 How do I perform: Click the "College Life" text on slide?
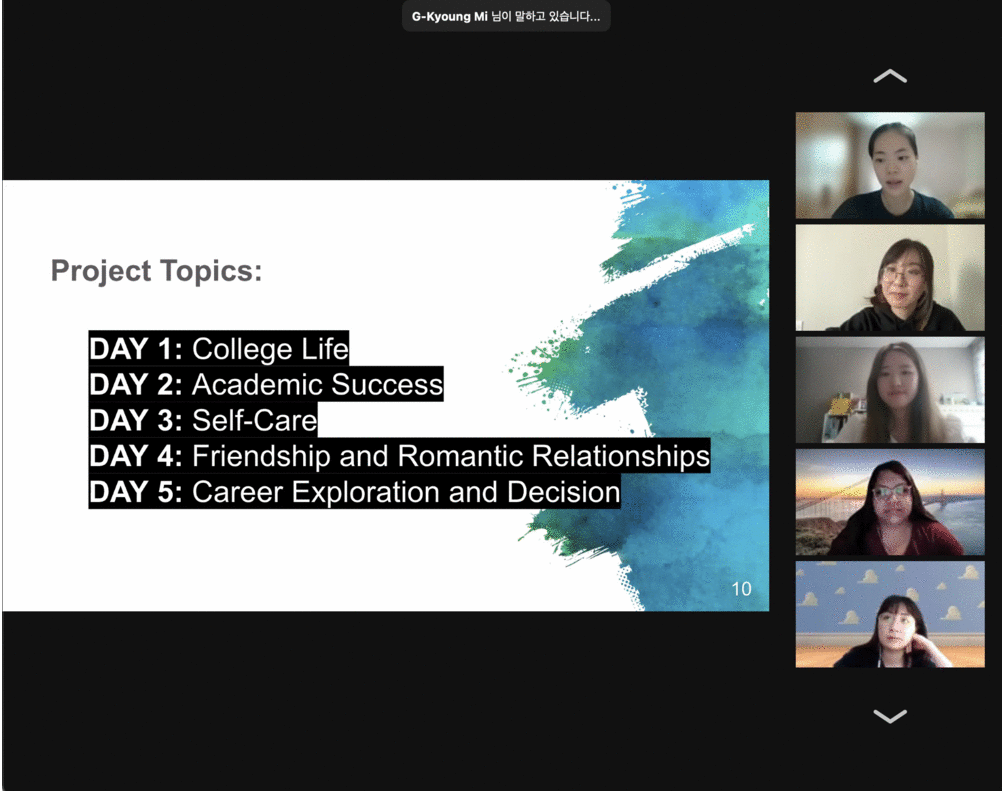[x=270, y=349]
